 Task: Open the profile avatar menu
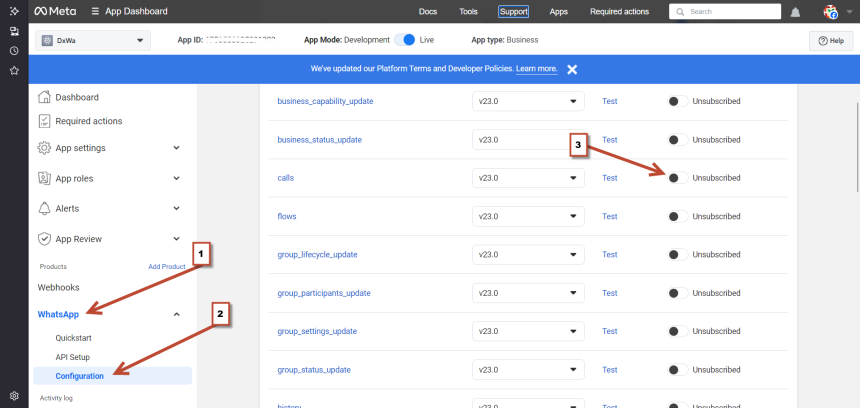831,12
